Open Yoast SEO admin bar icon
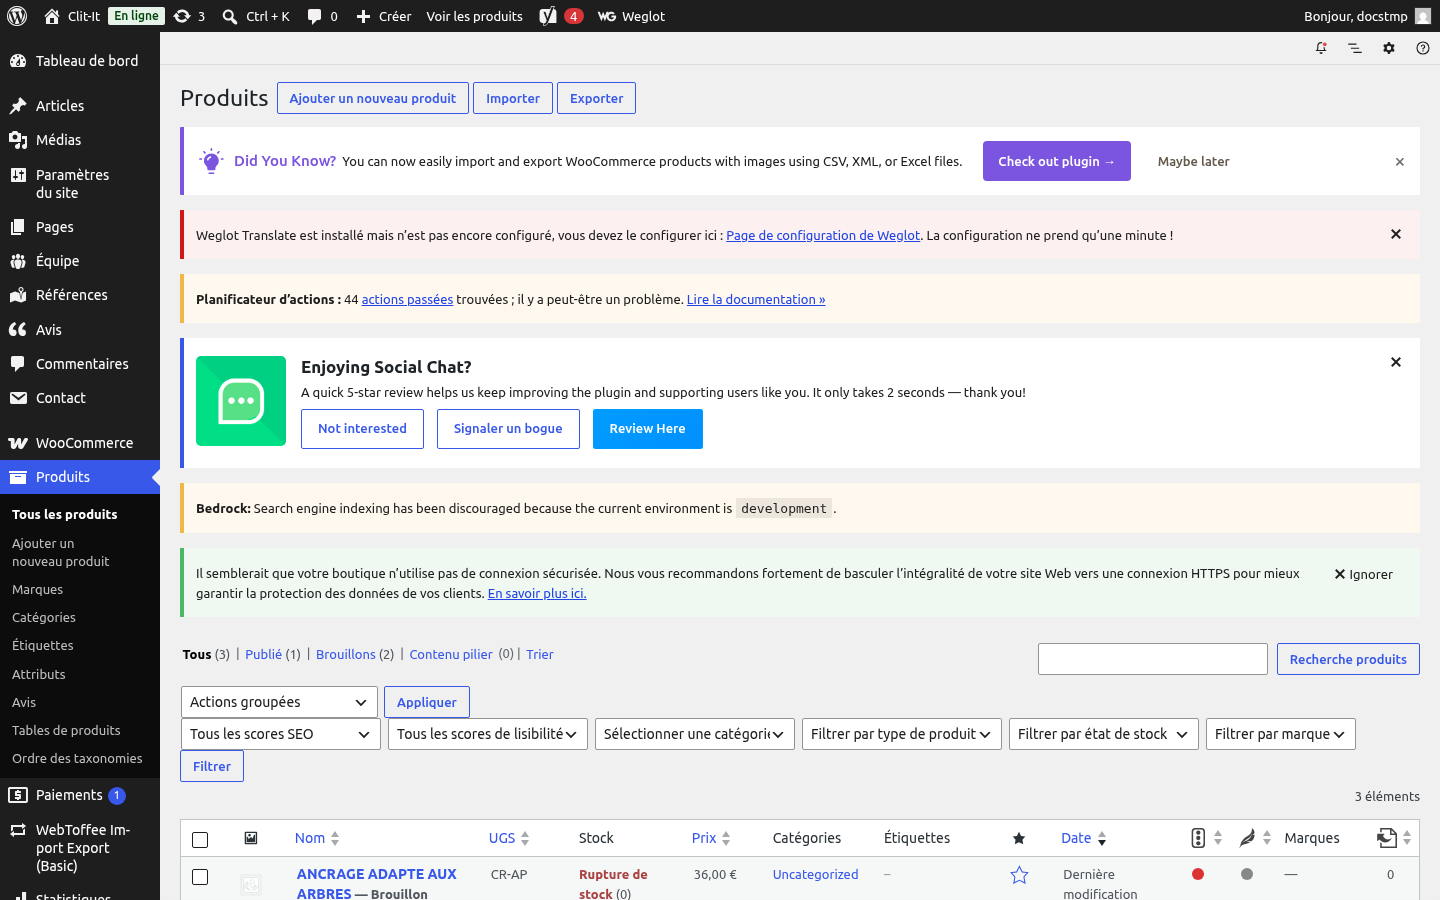 point(560,16)
